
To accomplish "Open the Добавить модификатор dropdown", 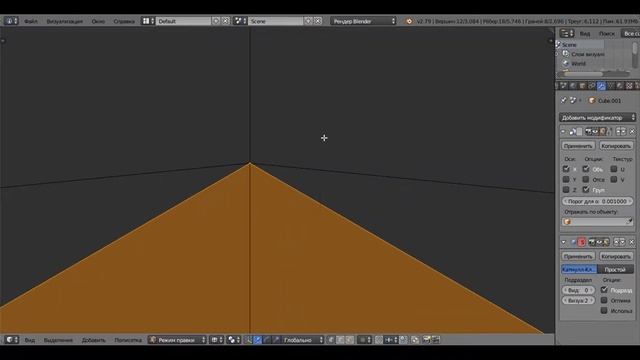I will coord(598,118).
